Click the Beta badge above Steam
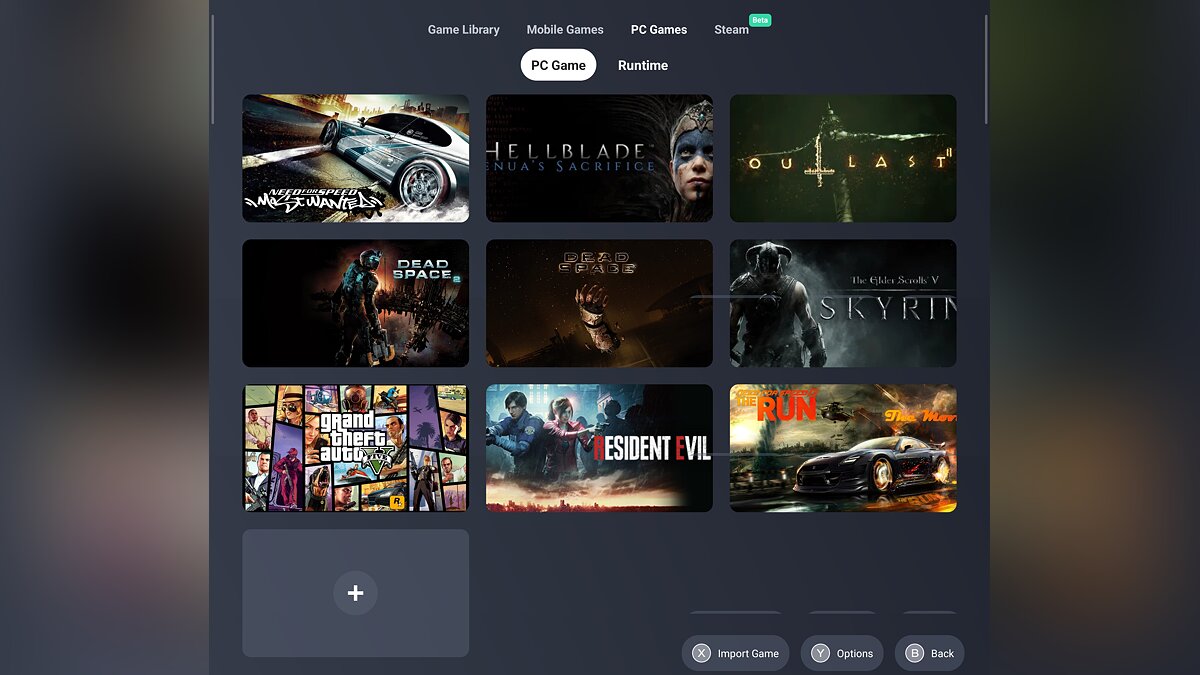The height and width of the screenshot is (675, 1200). tap(760, 20)
